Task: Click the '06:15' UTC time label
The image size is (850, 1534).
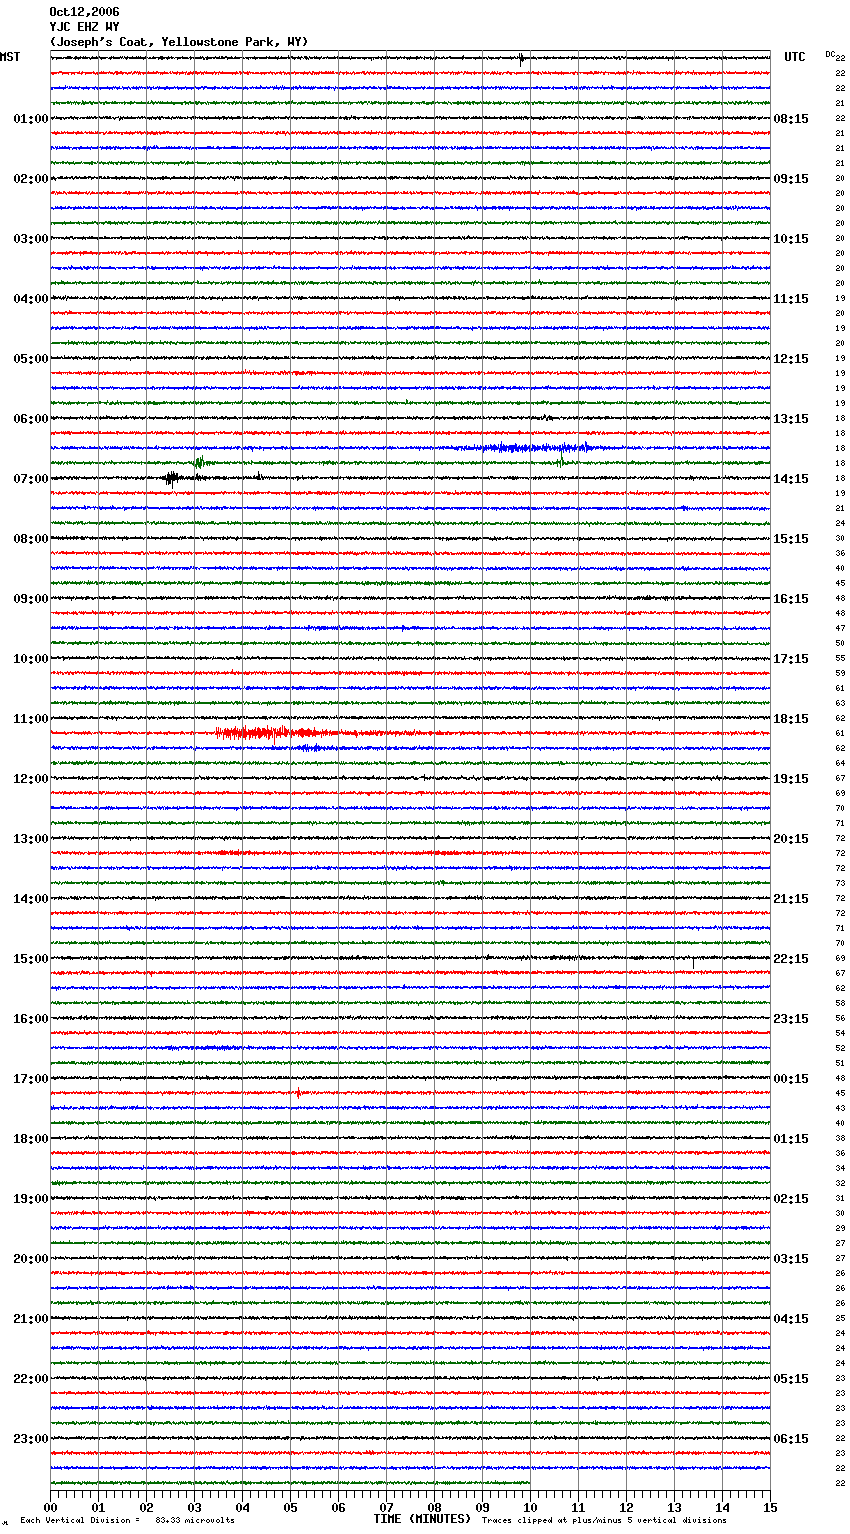Action: click(791, 1439)
